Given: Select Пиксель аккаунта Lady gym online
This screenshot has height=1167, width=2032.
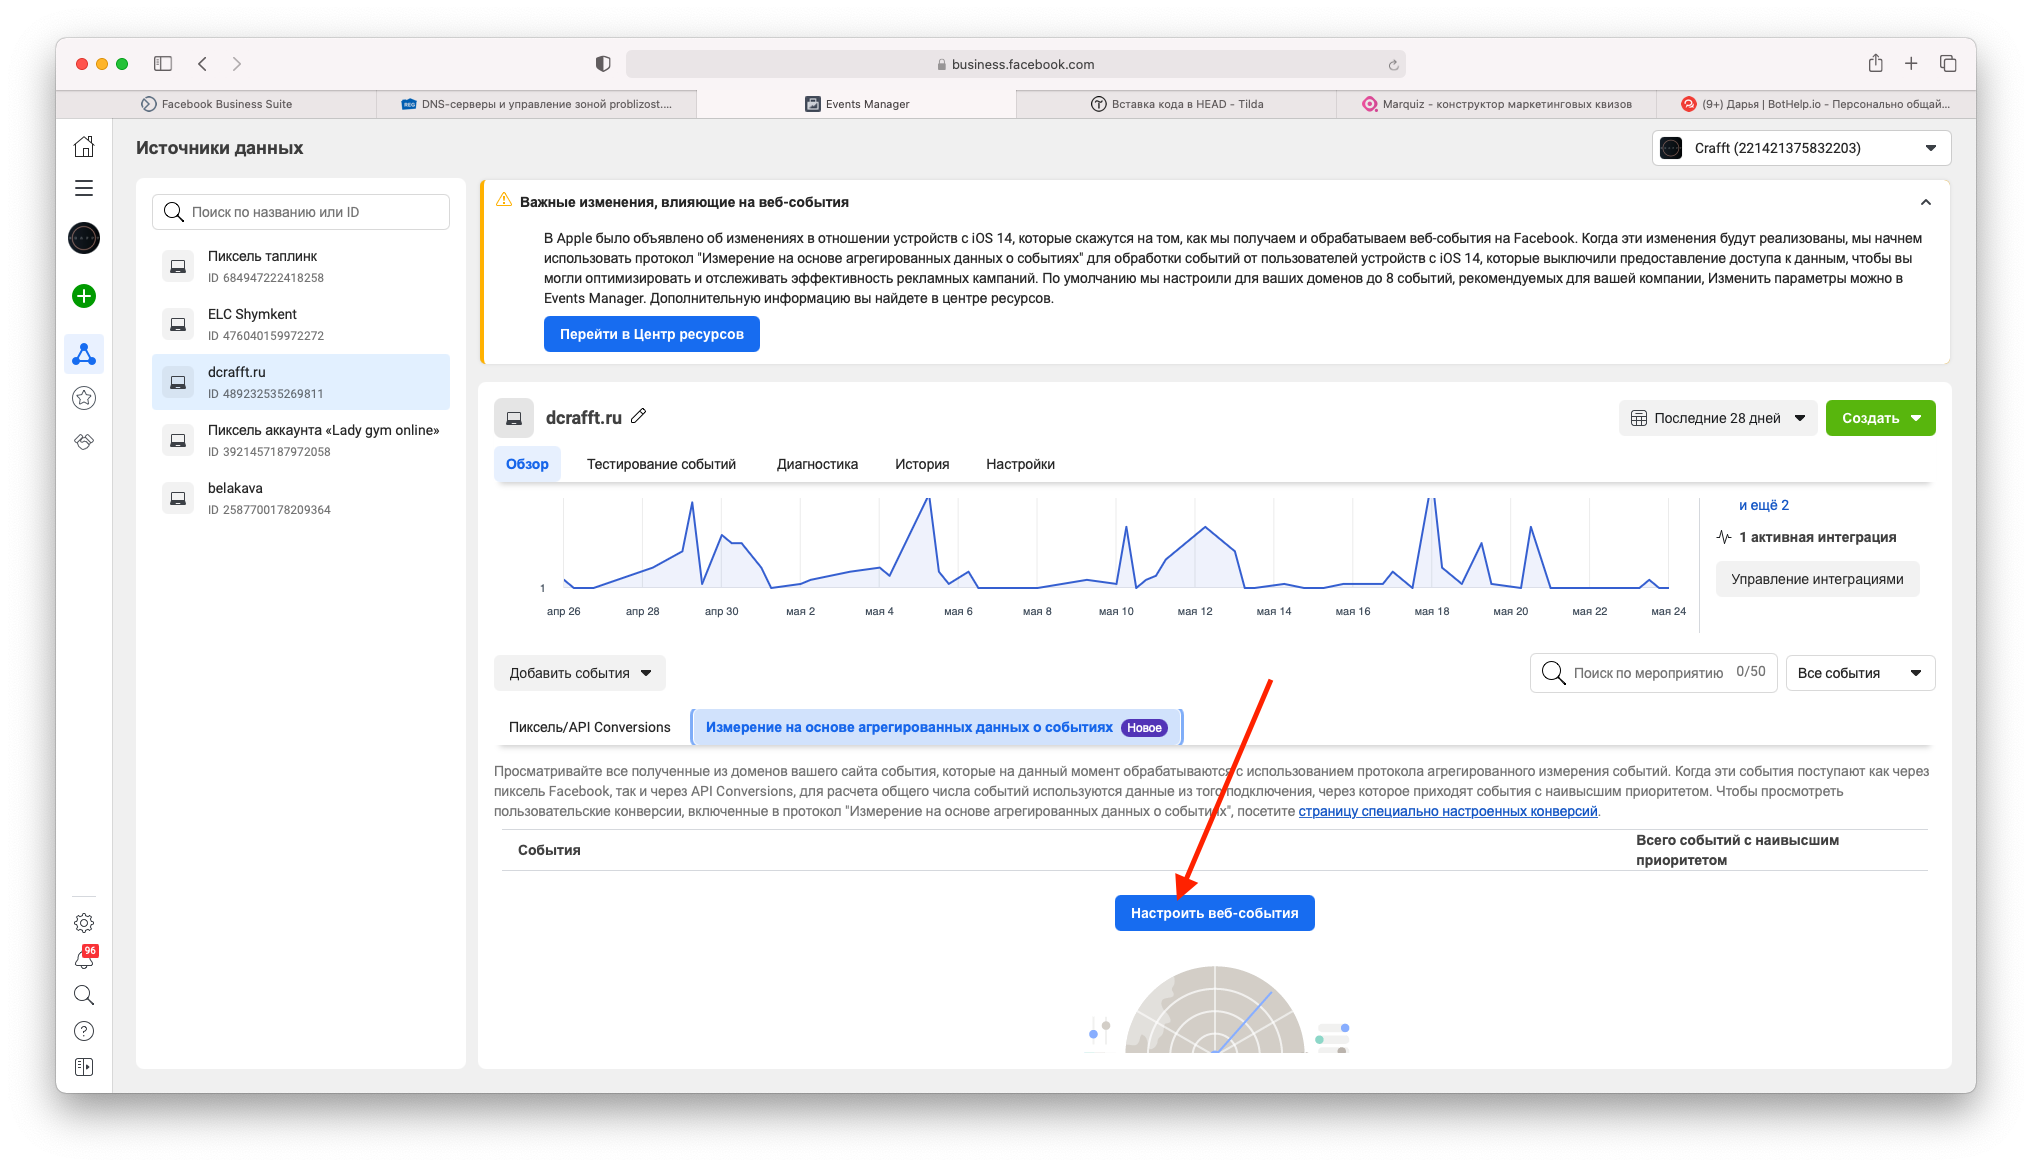Looking at the screenshot, I should (301, 440).
